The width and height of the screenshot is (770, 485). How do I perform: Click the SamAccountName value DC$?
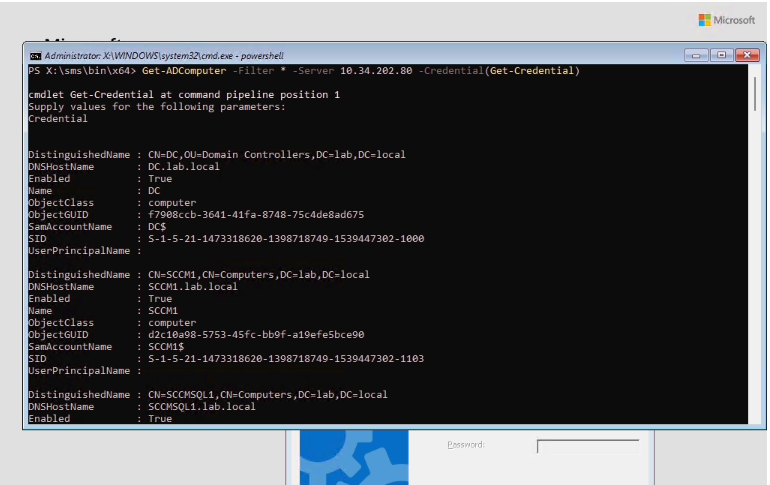pyautogui.click(x=157, y=227)
